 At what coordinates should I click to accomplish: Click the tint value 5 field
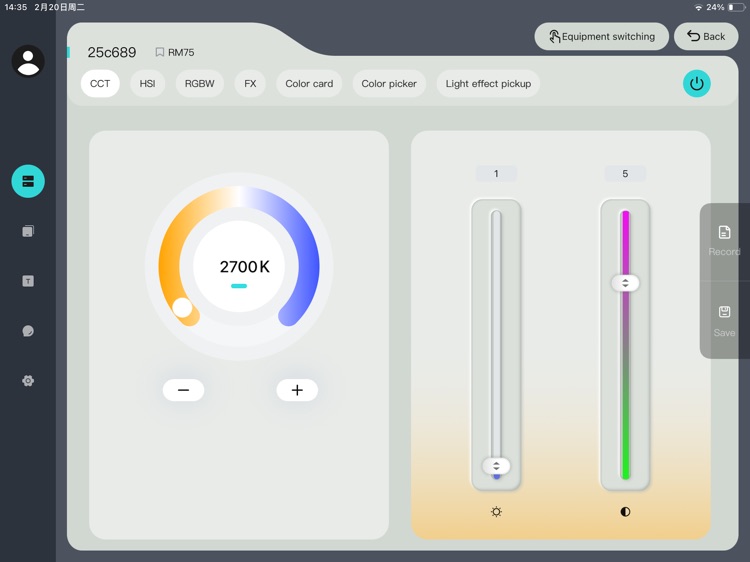[x=625, y=174]
